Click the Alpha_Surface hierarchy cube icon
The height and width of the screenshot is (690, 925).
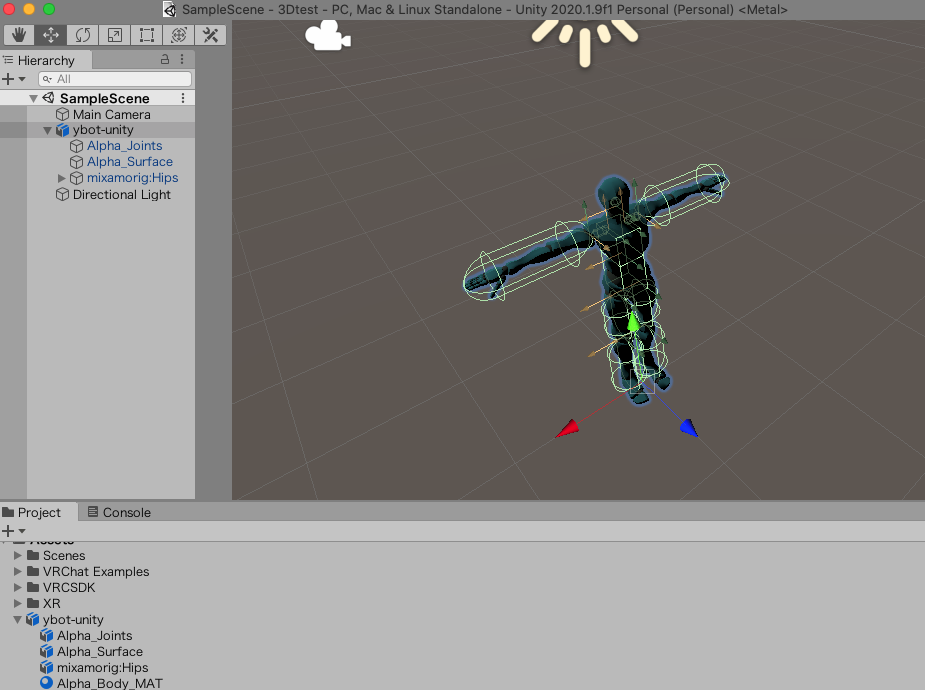point(76,162)
